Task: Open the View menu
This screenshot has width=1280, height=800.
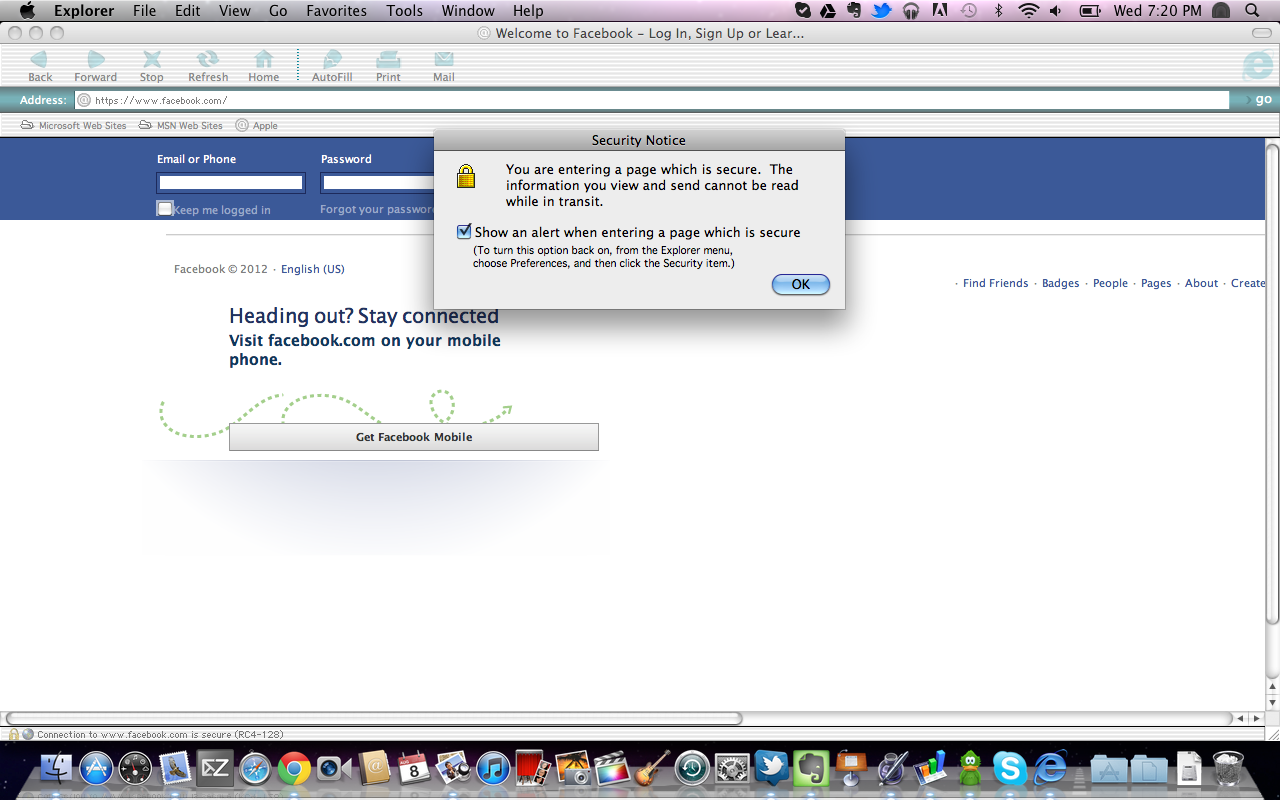Action: tap(235, 11)
